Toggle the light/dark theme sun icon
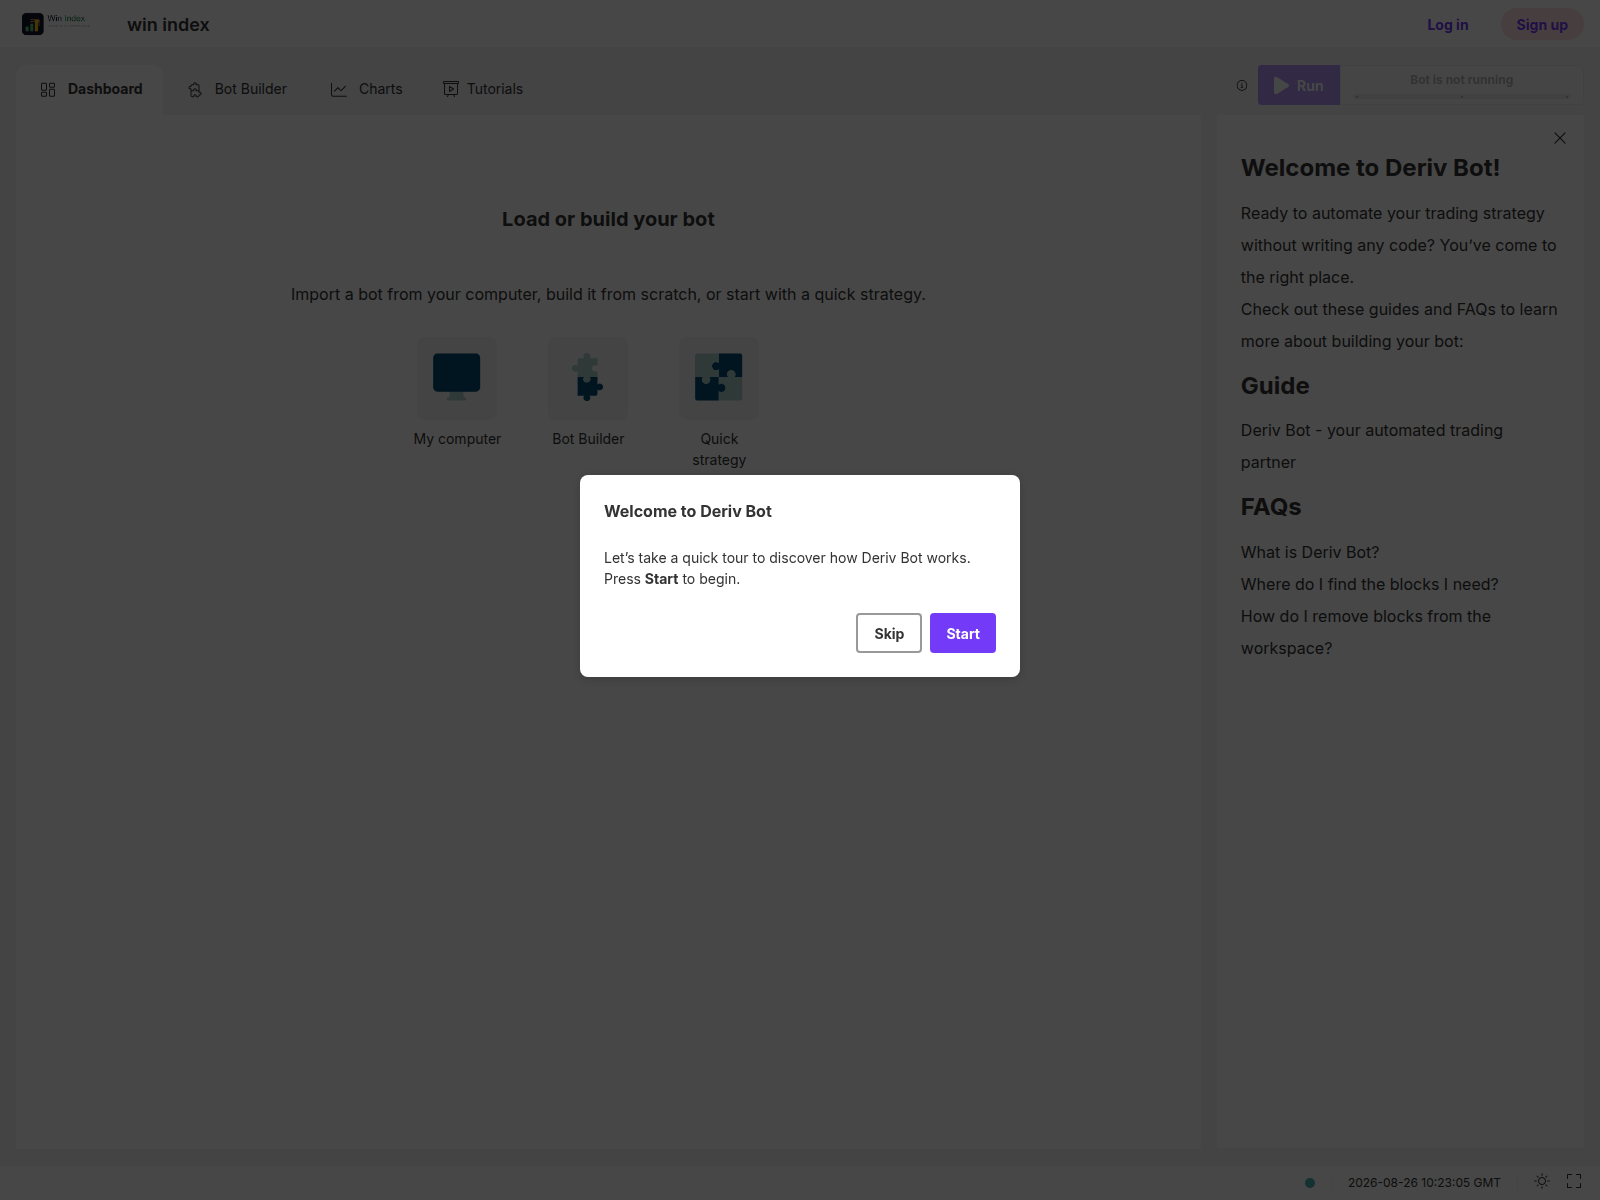Viewport: 1600px width, 1200px height. pos(1542,1181)
